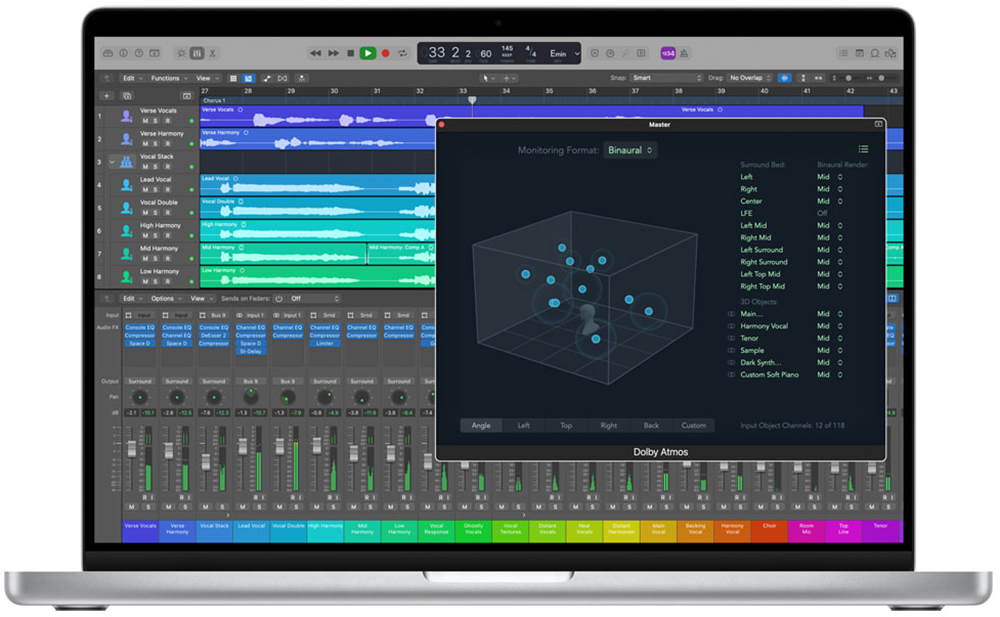
Task: Record-enable the Lead Vocal track
Action: [x=168, y=190]
